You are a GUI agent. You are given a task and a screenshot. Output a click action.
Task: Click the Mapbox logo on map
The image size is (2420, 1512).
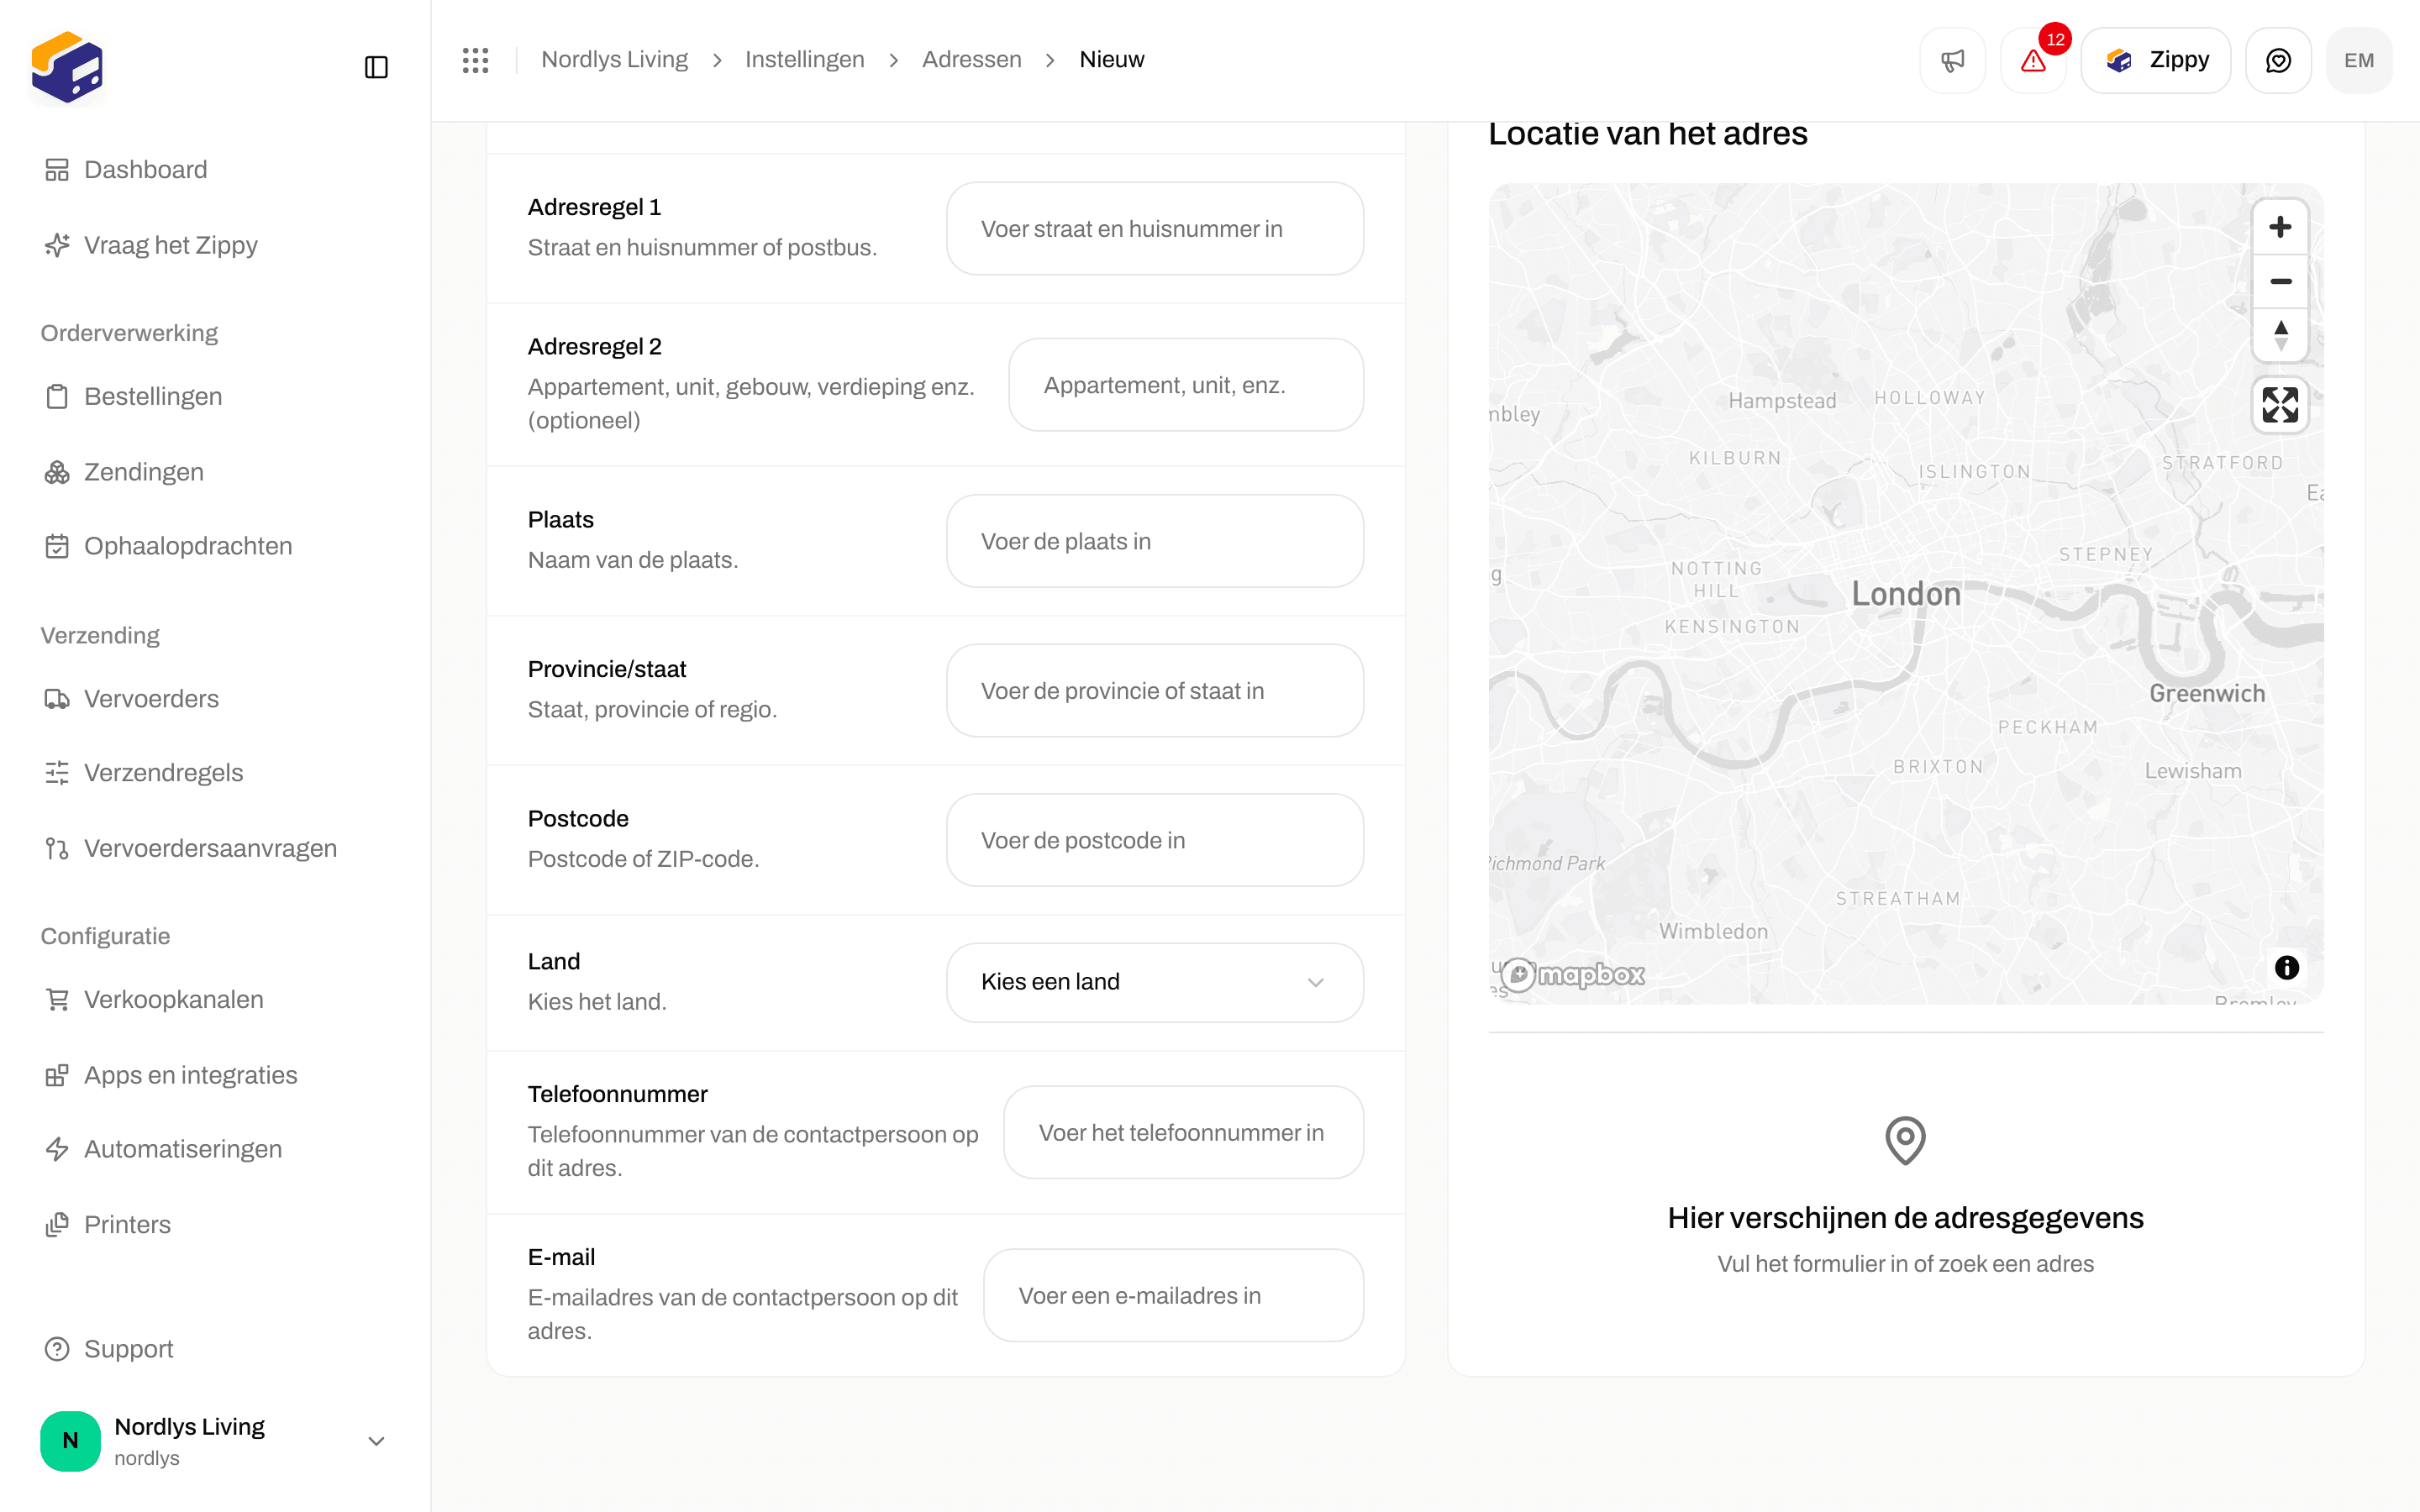(1573, 974)
